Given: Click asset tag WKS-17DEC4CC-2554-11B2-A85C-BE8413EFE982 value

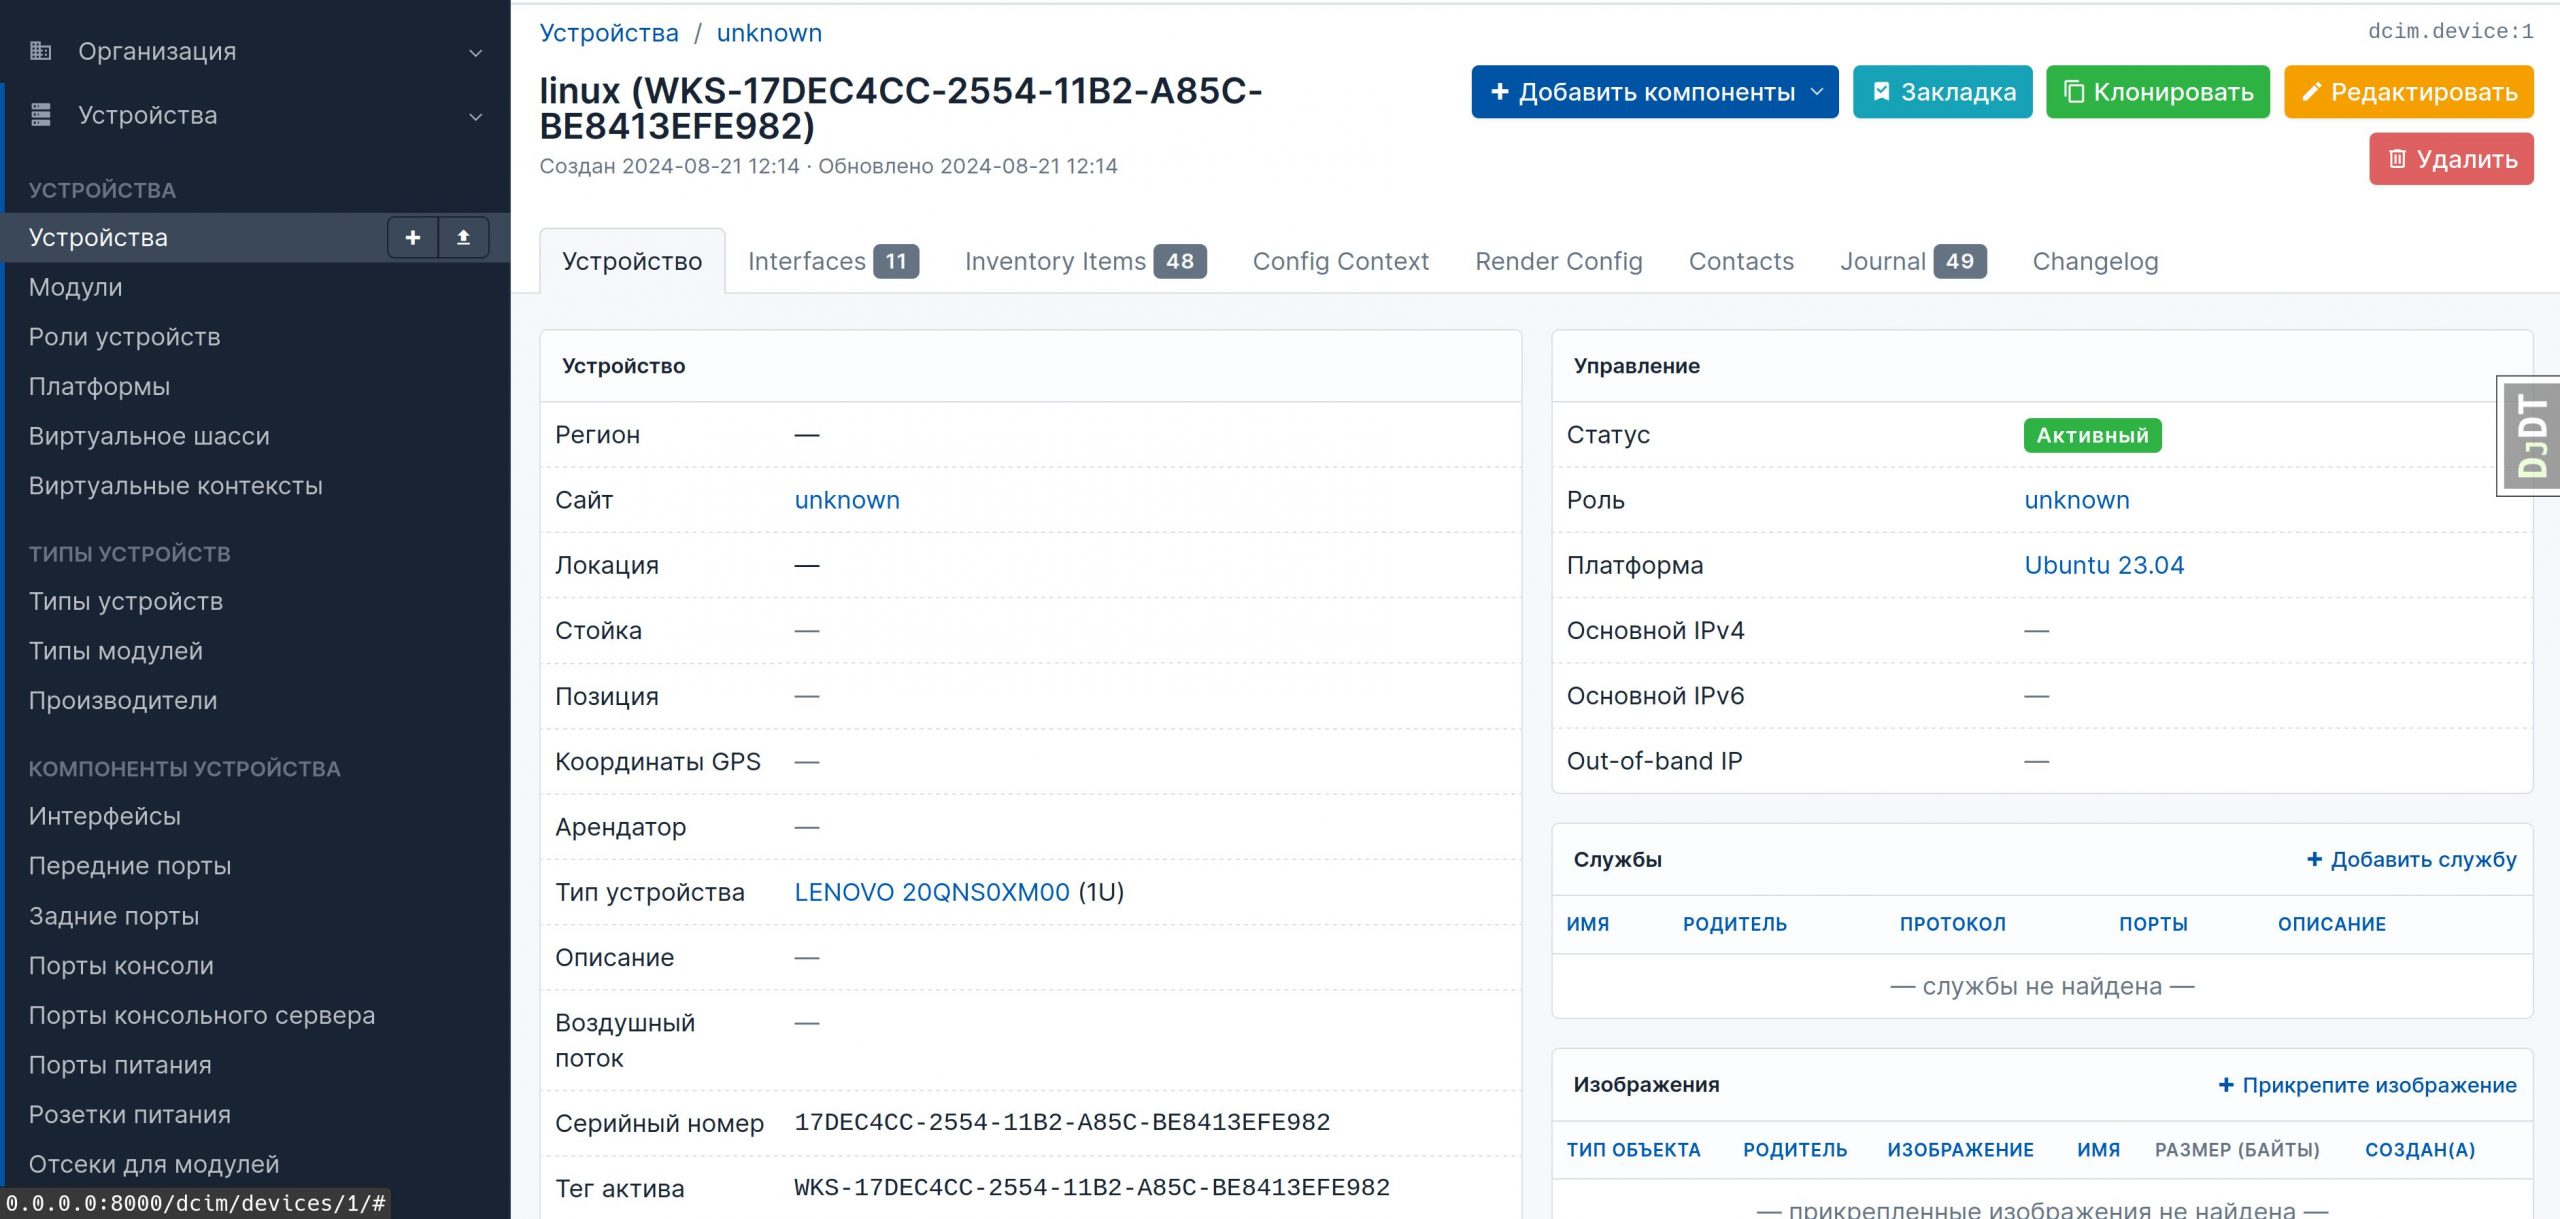Looking at the screenshot, I should [1092, 1188].
